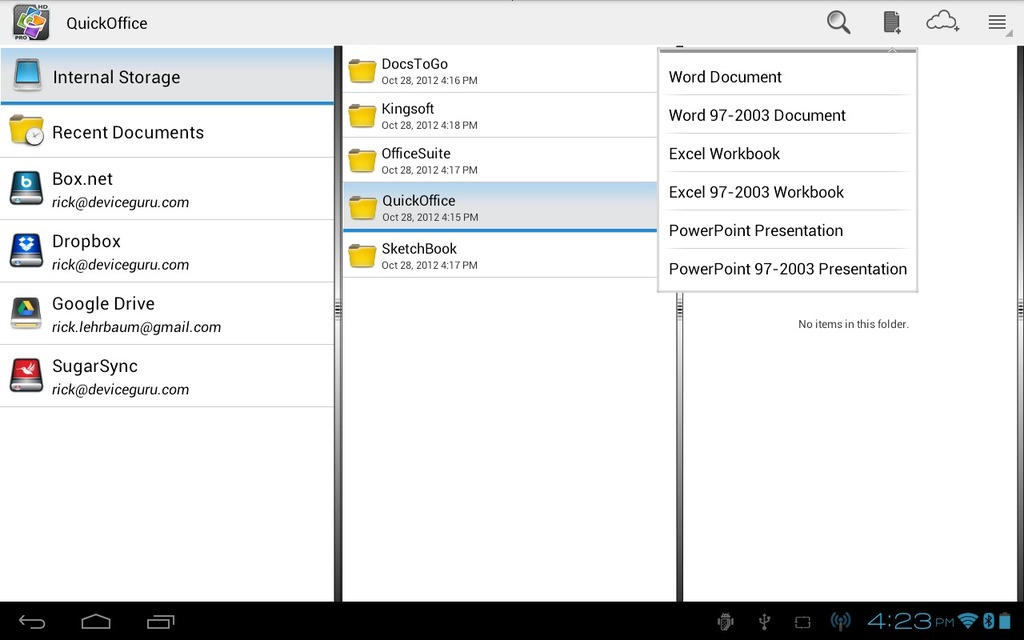Tap the QuickOffice Pro app icon
Screen dimensions: 1024x640
30,22
